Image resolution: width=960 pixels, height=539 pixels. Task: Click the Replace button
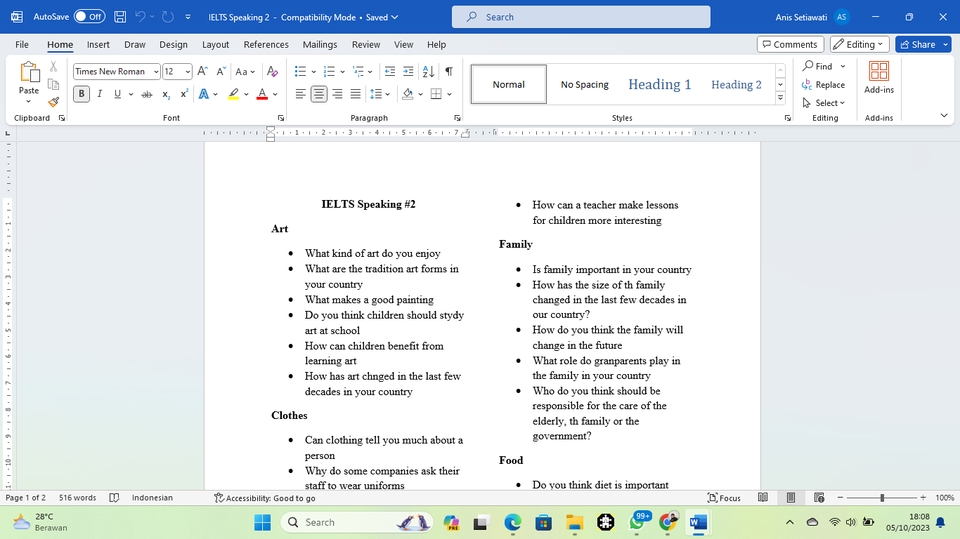tap(823, 85)
